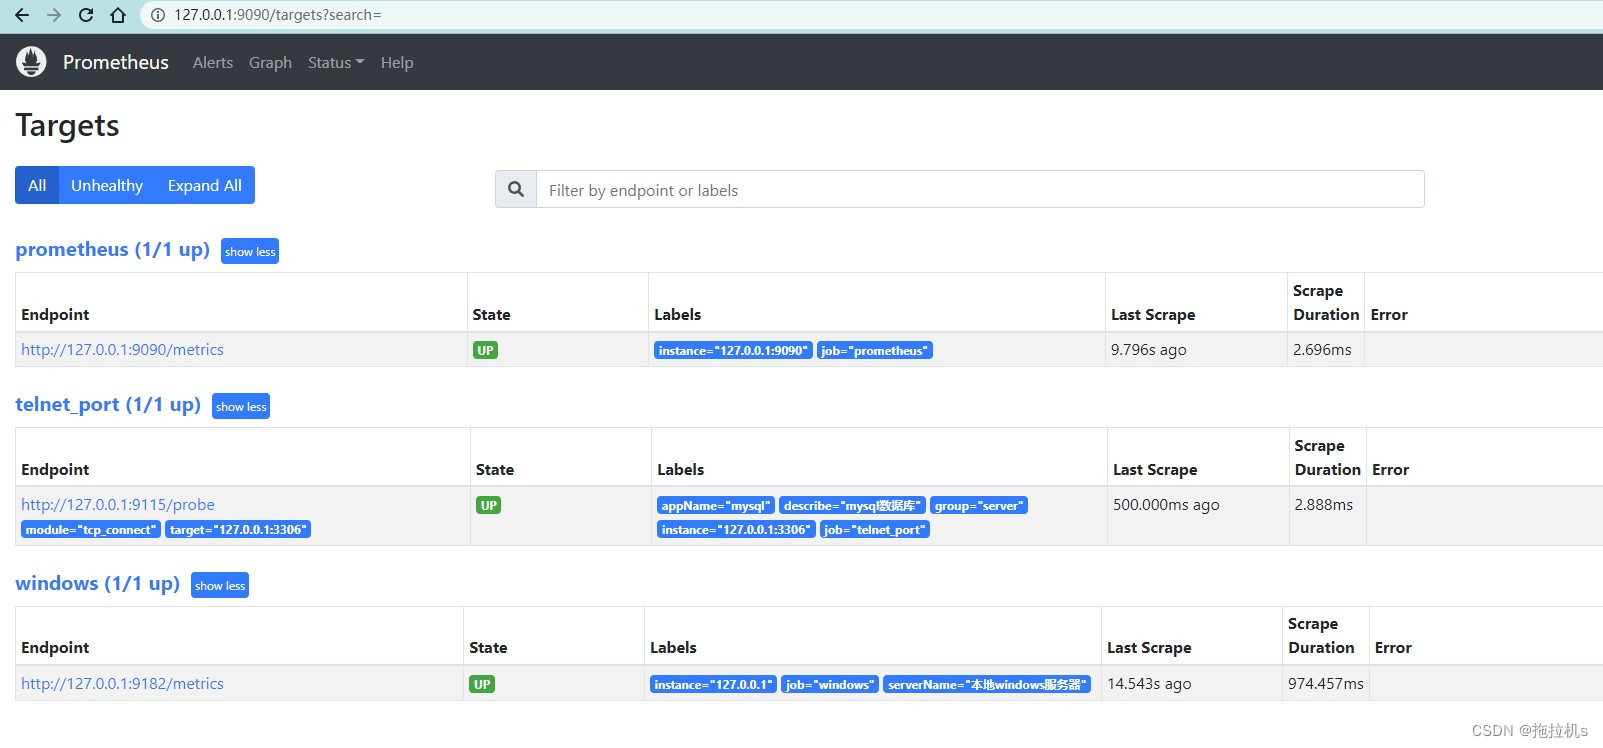This screenshot has width=1603, height=748.
Task: Click the job="telnet_port" label
Action: pos(875,529)
